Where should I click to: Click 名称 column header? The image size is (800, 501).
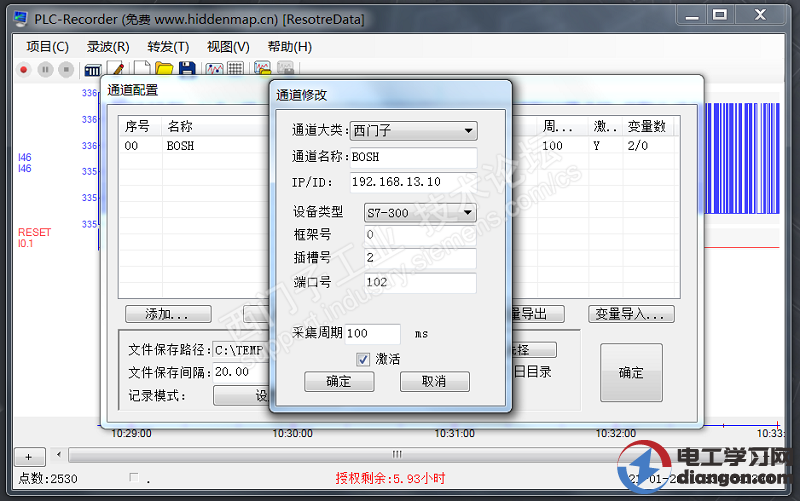point(216,127)
